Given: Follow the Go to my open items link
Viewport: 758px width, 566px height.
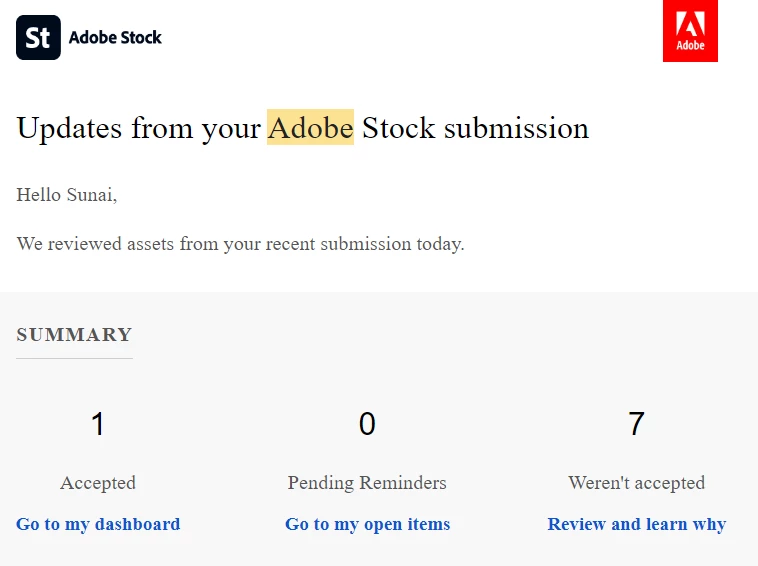Looking at the screenshot, I should tap(367, 524).
